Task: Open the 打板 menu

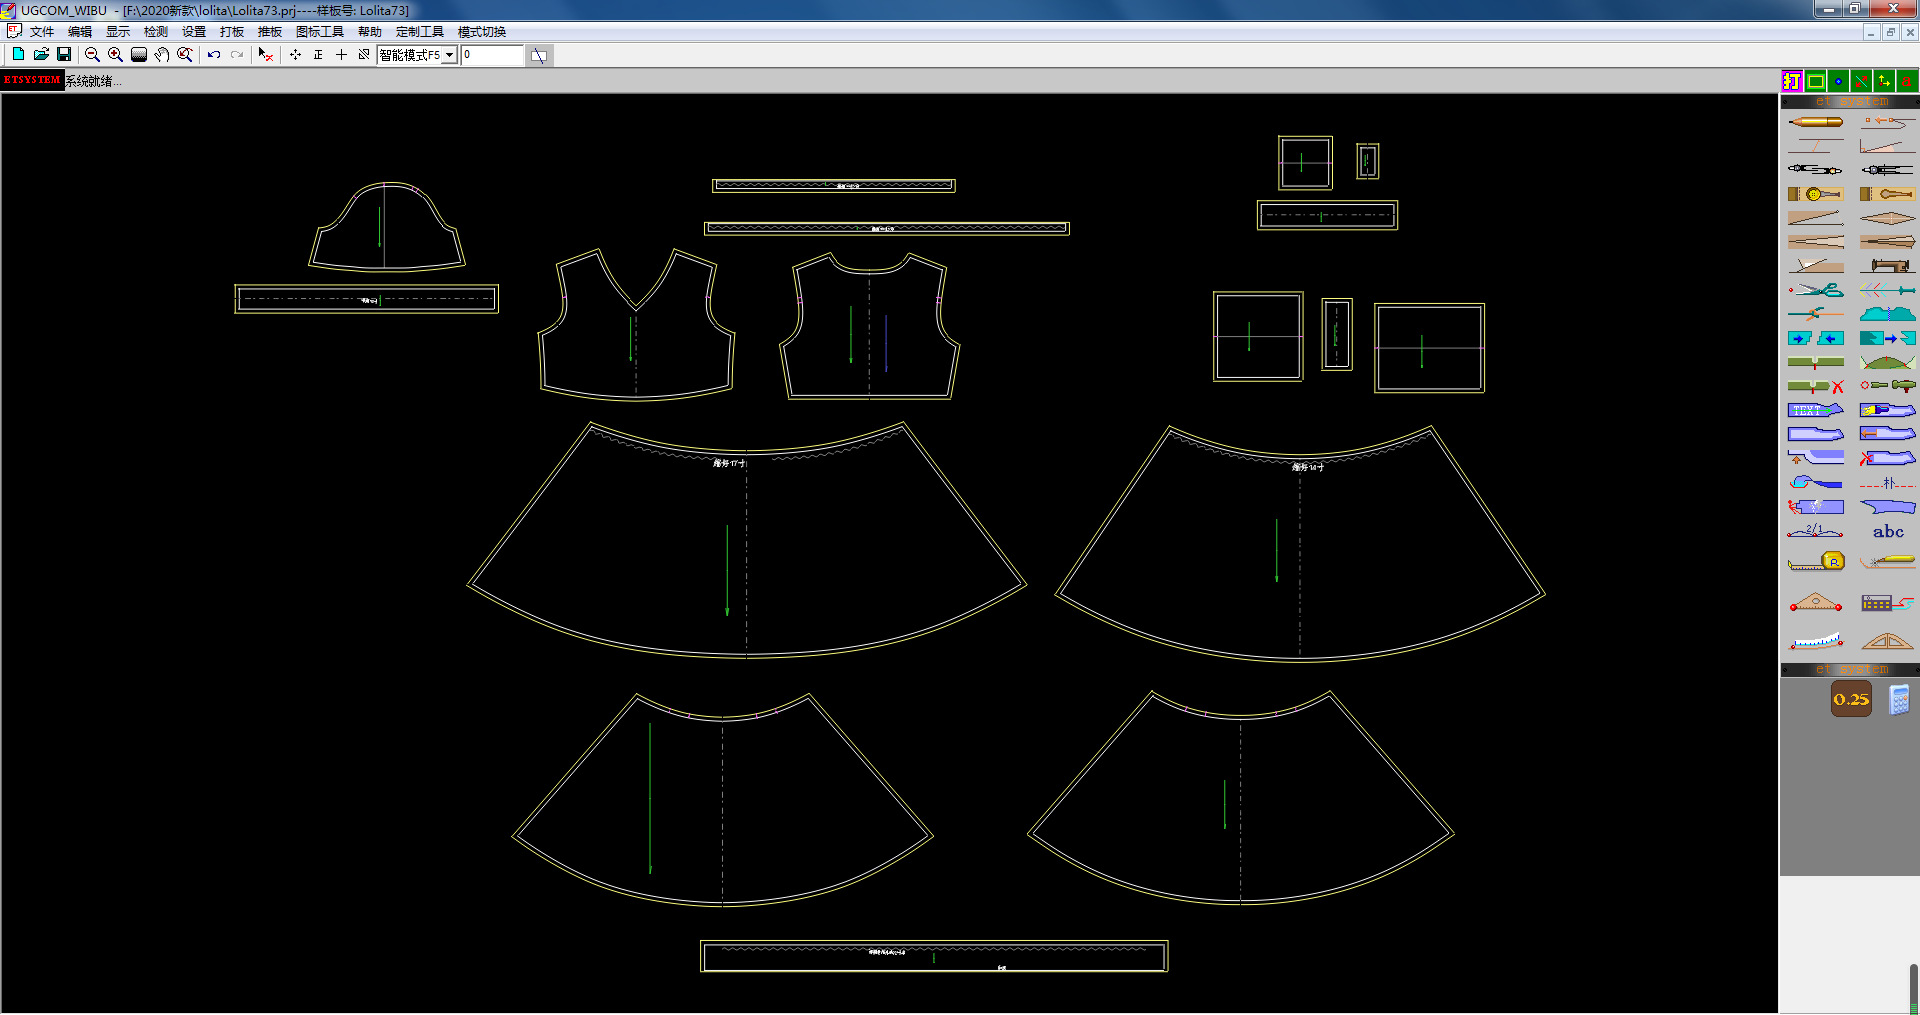Action: pyautogui.click(x=231, y=32)
